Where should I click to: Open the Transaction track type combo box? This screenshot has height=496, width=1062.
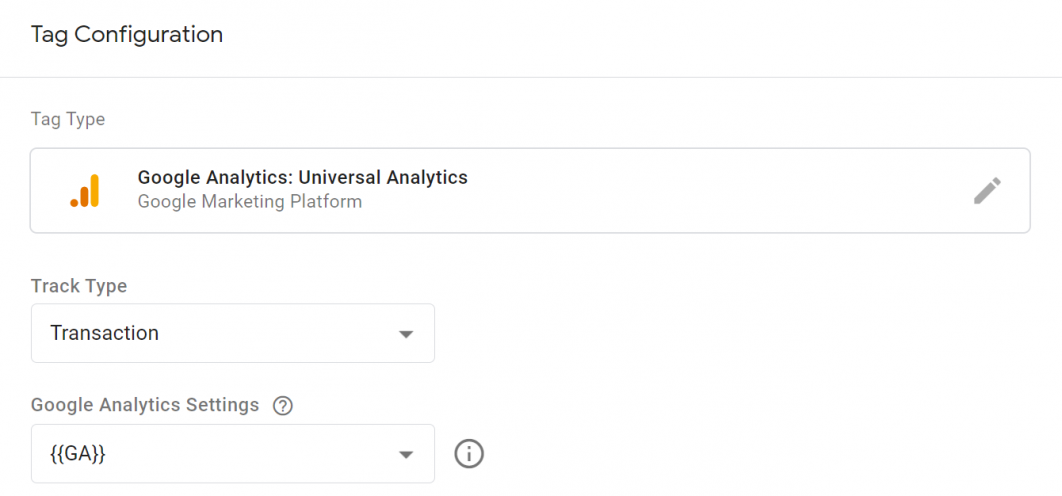click(x=232, y=333)
